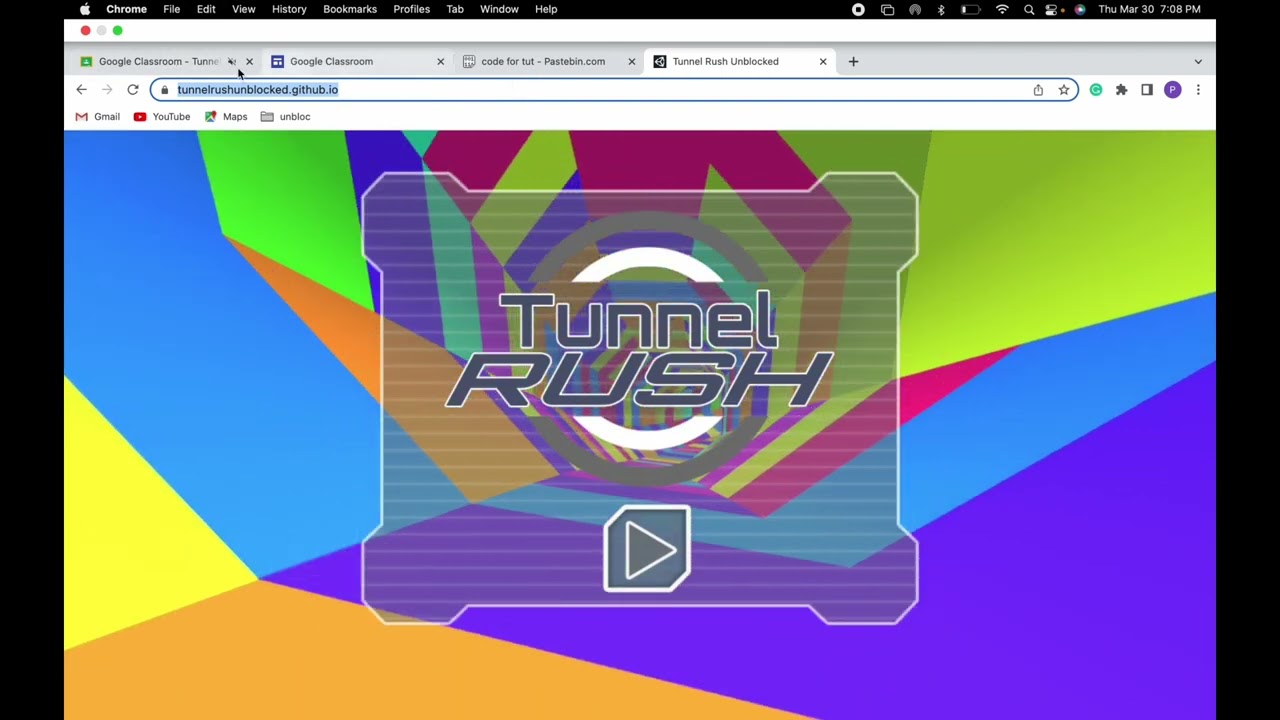Switch to Google Classroom - Tunnel tab
This screenshot has width=1280, height=720.
tap(158, 62)
